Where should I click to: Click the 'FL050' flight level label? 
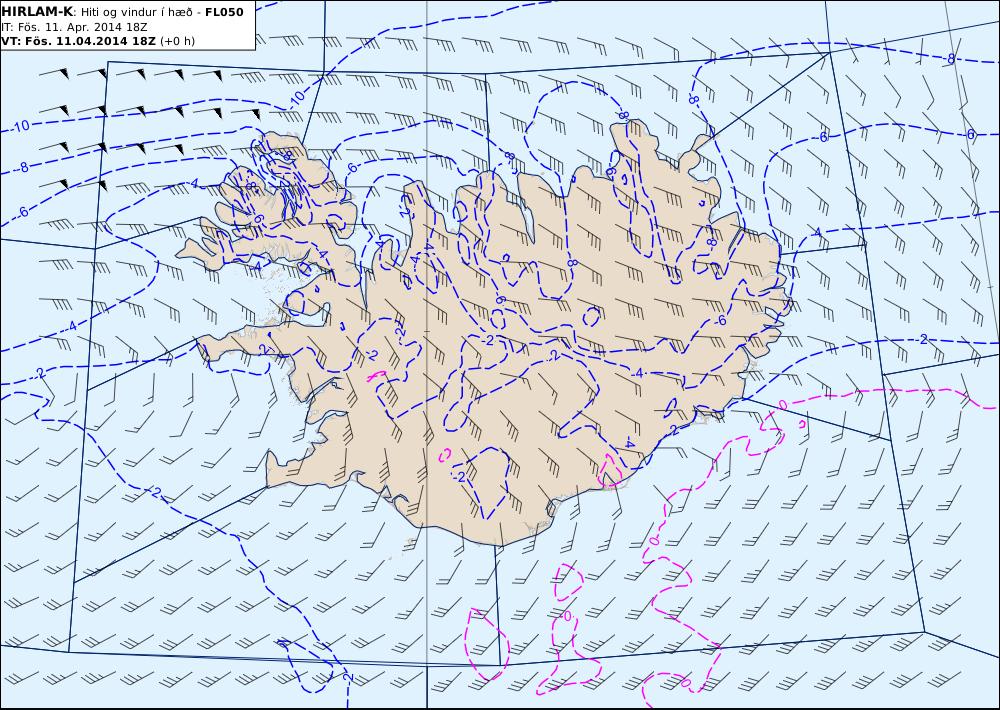point(224,12)
